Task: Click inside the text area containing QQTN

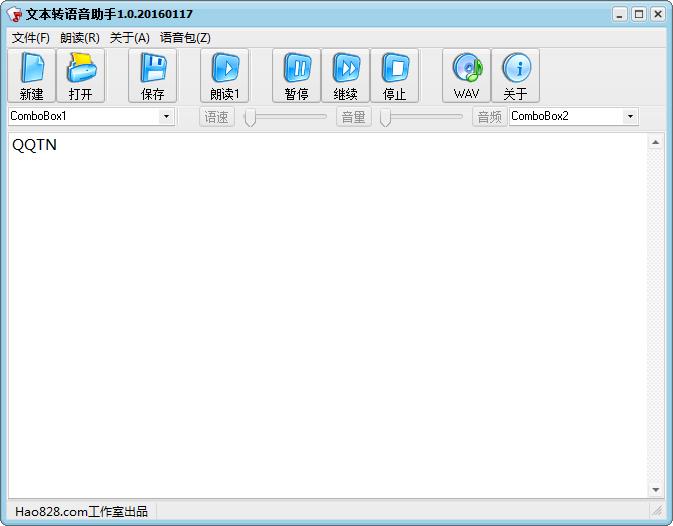Action: click(320, 300)
